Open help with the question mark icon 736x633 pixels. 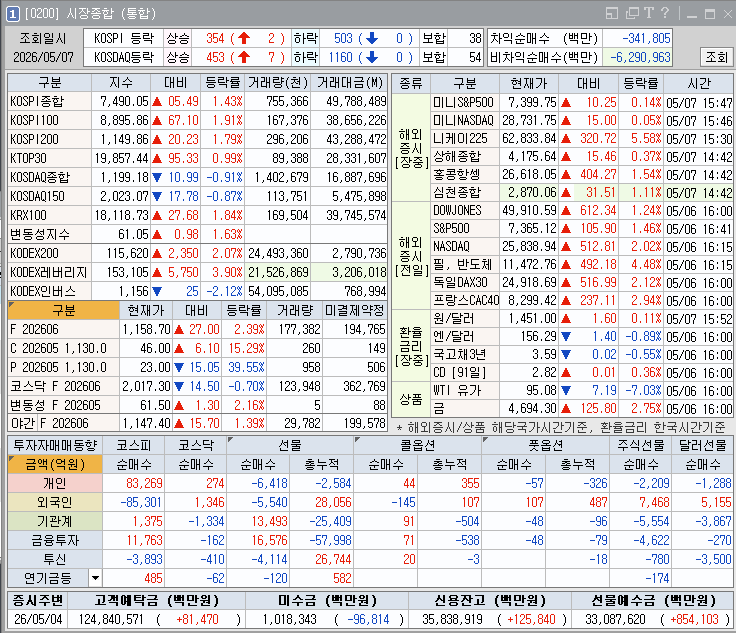pyautogui.click(x=665, y=13)
